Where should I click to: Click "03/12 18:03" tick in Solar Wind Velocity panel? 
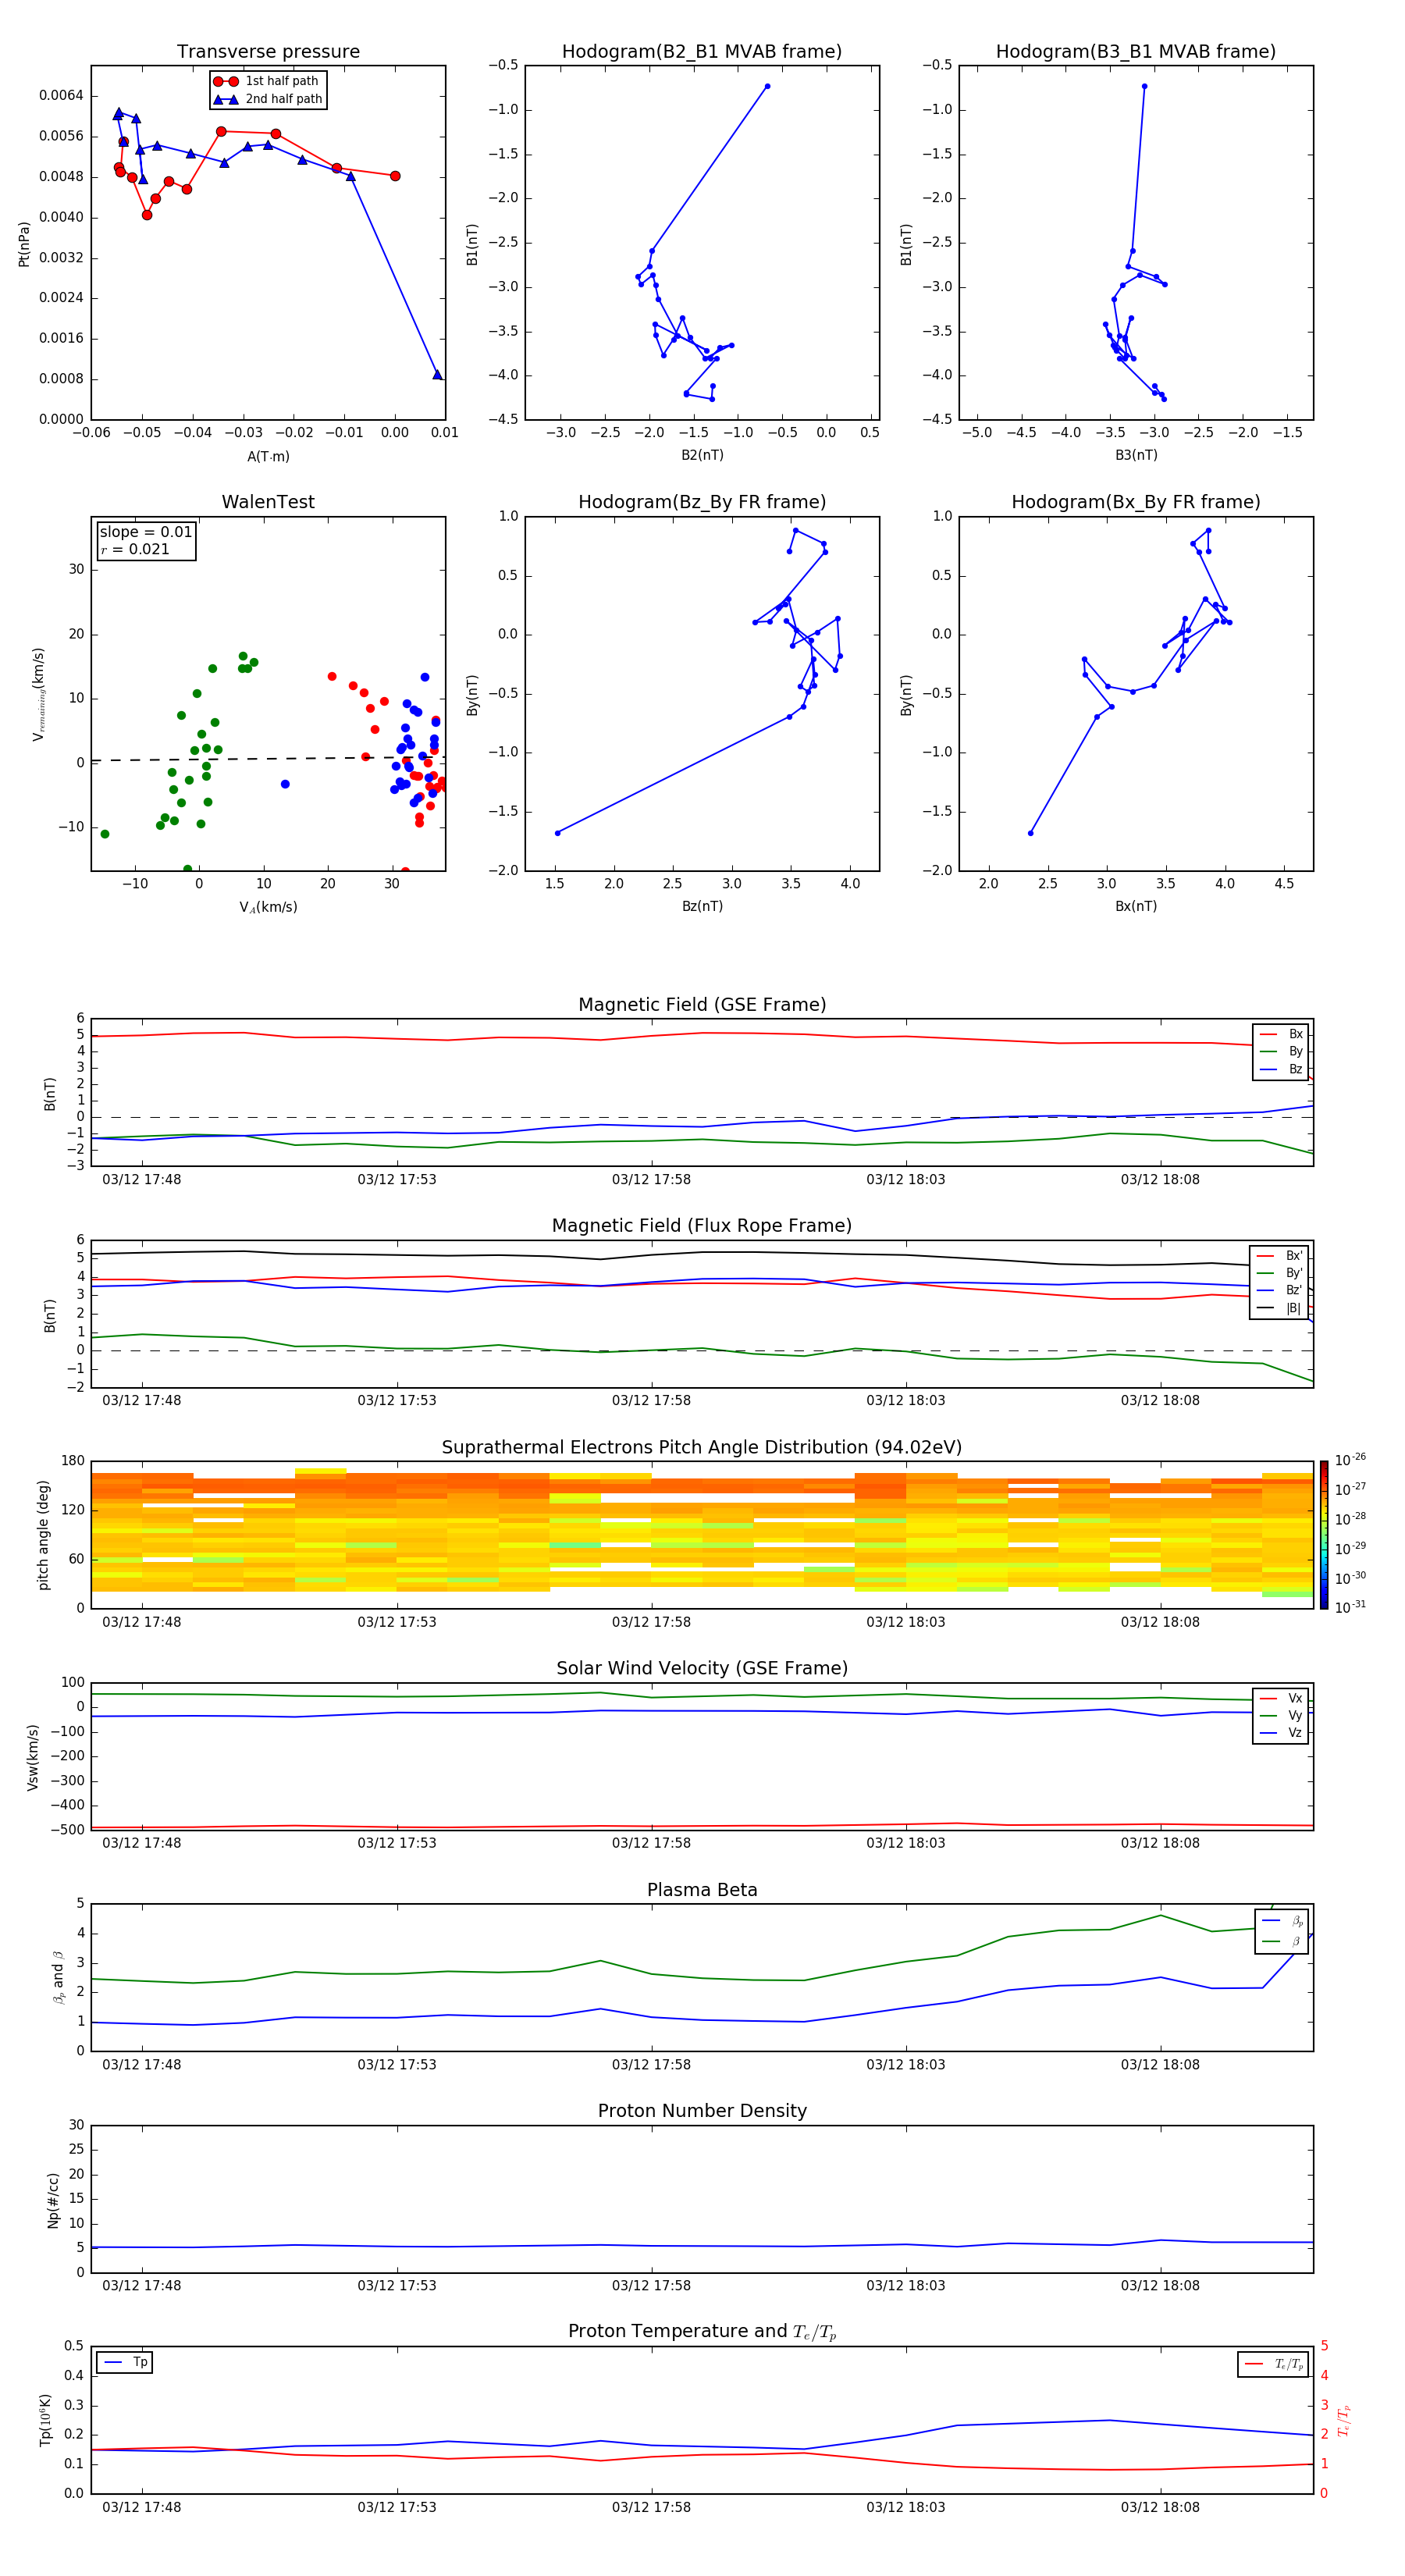906,1843
